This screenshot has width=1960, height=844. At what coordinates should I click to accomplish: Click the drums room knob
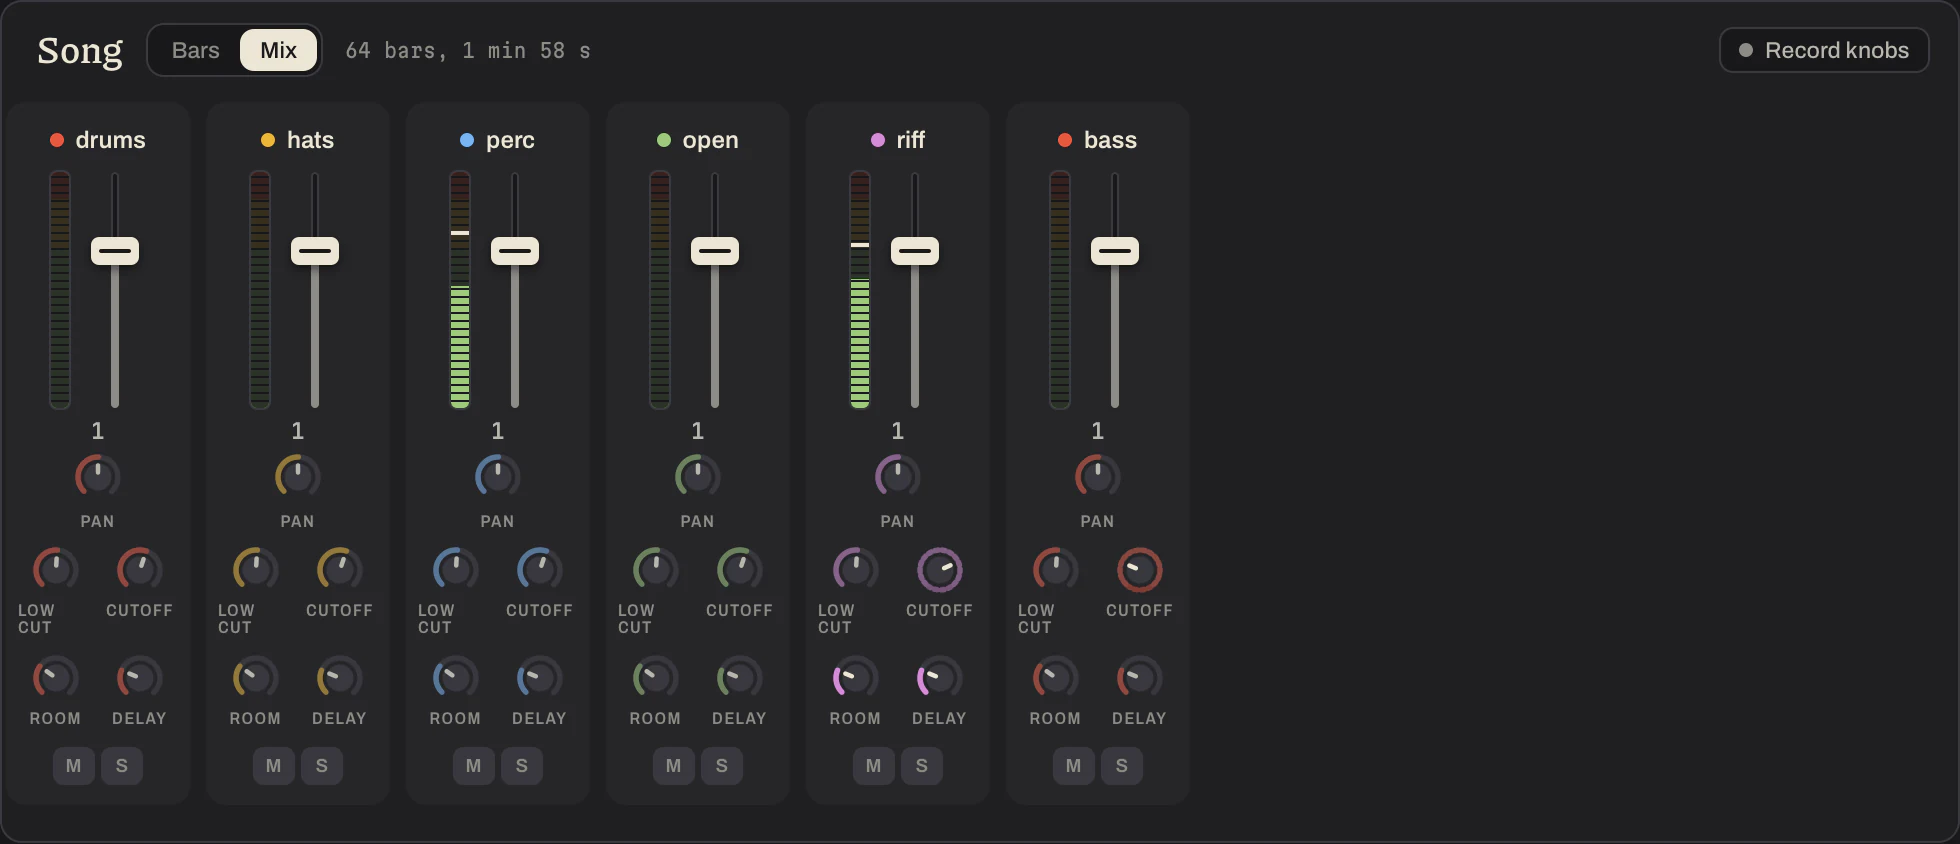55,678
